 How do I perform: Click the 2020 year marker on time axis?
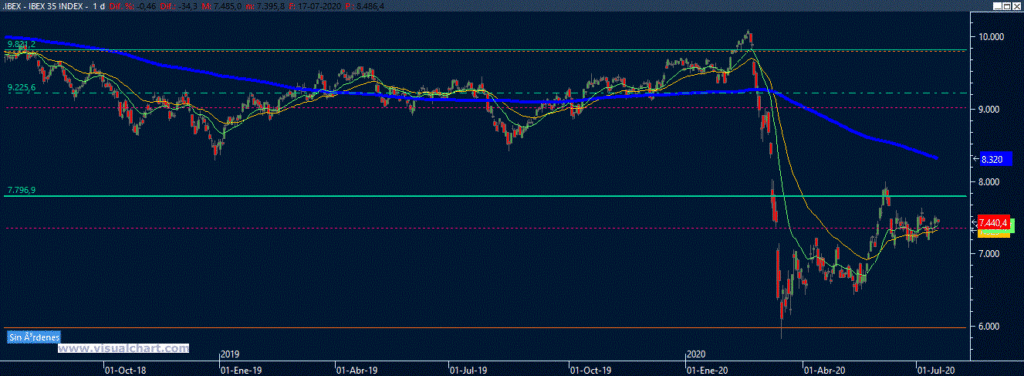click(x=696, y=354)
